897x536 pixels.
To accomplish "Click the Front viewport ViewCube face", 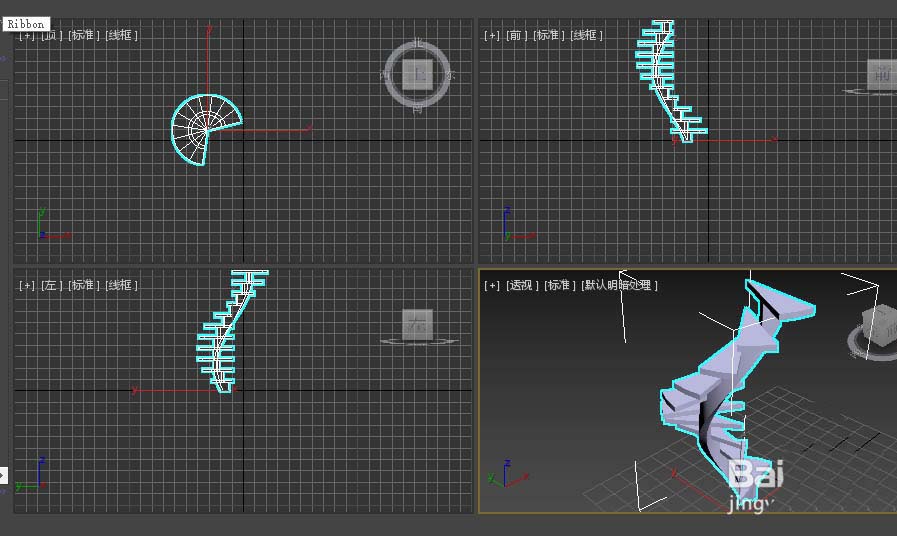I will (881, 73).
